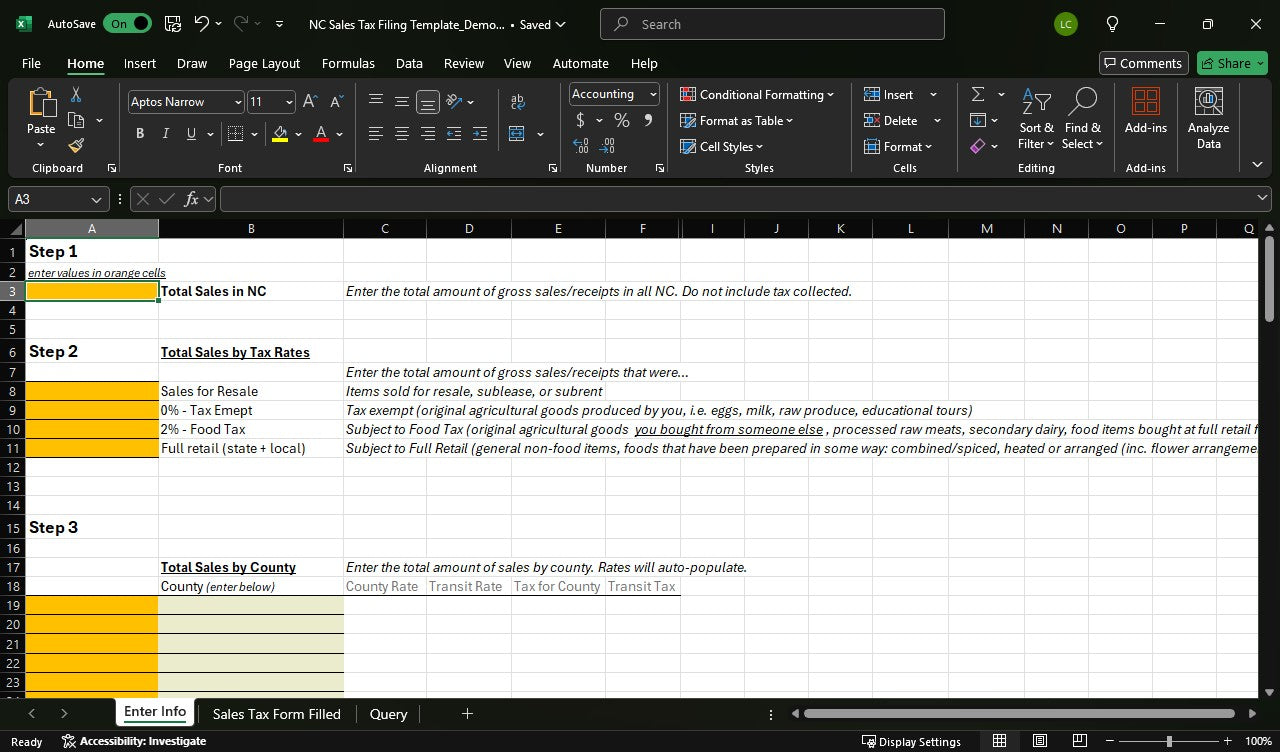
Task: Click the AutoSum sigma icon
Action: (978, 94)
